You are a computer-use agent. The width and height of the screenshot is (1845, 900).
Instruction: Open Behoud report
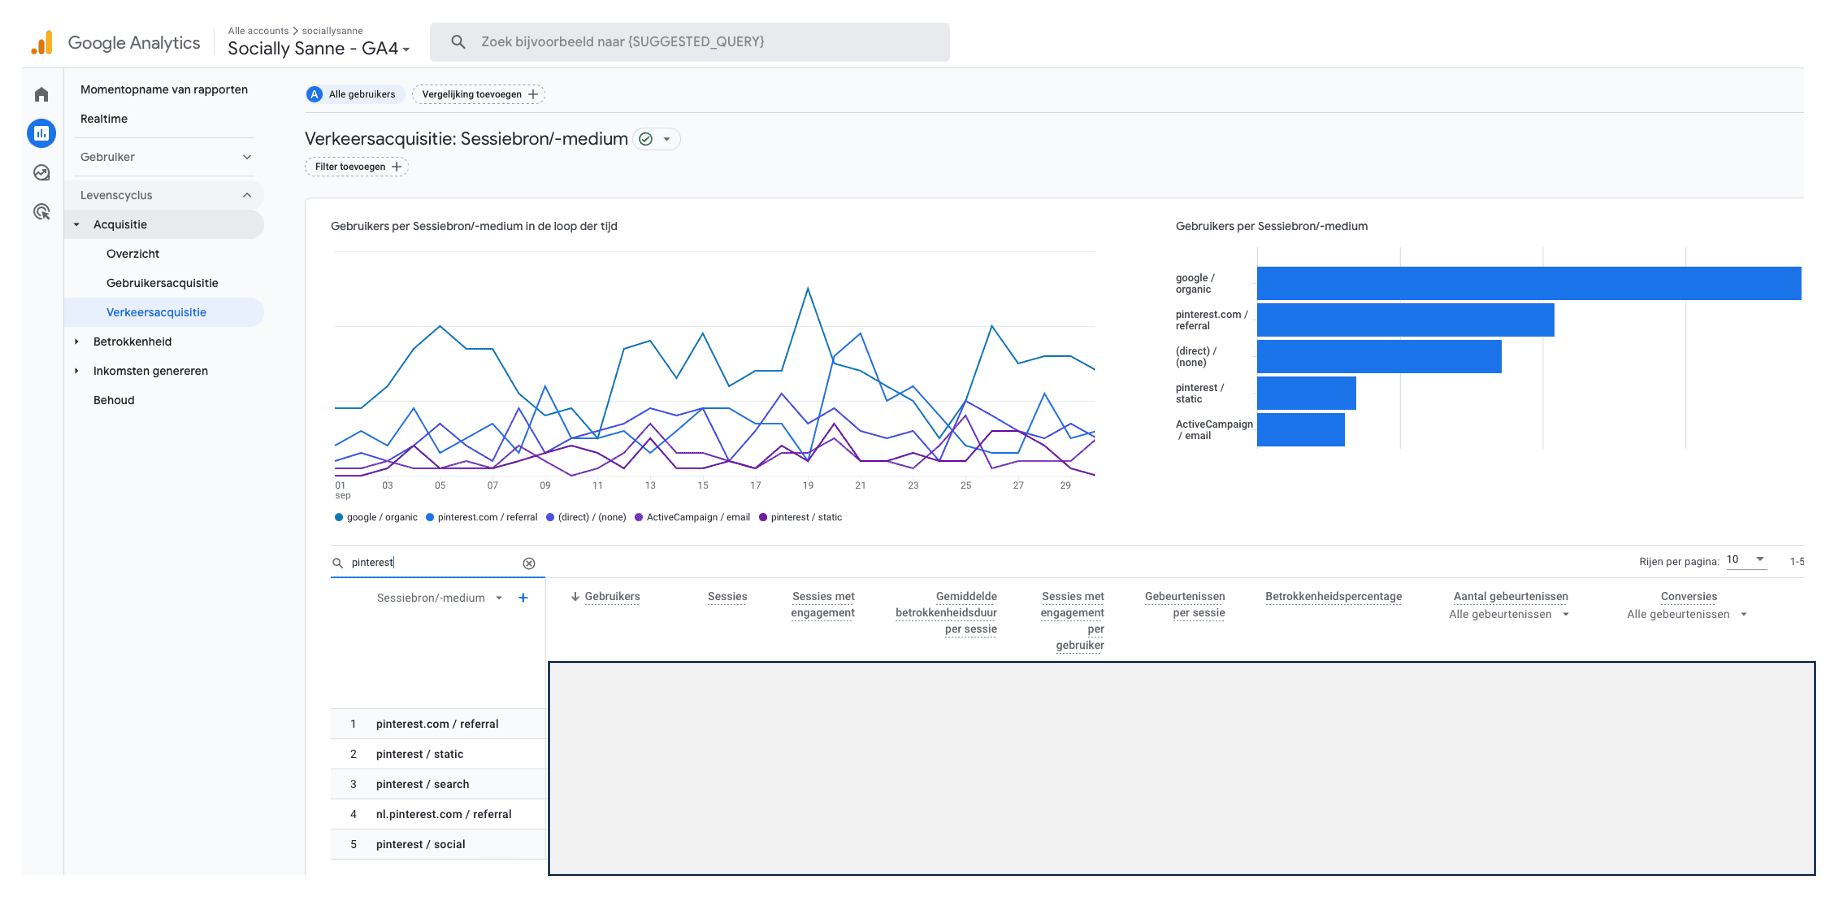click(x=114, y=400)
